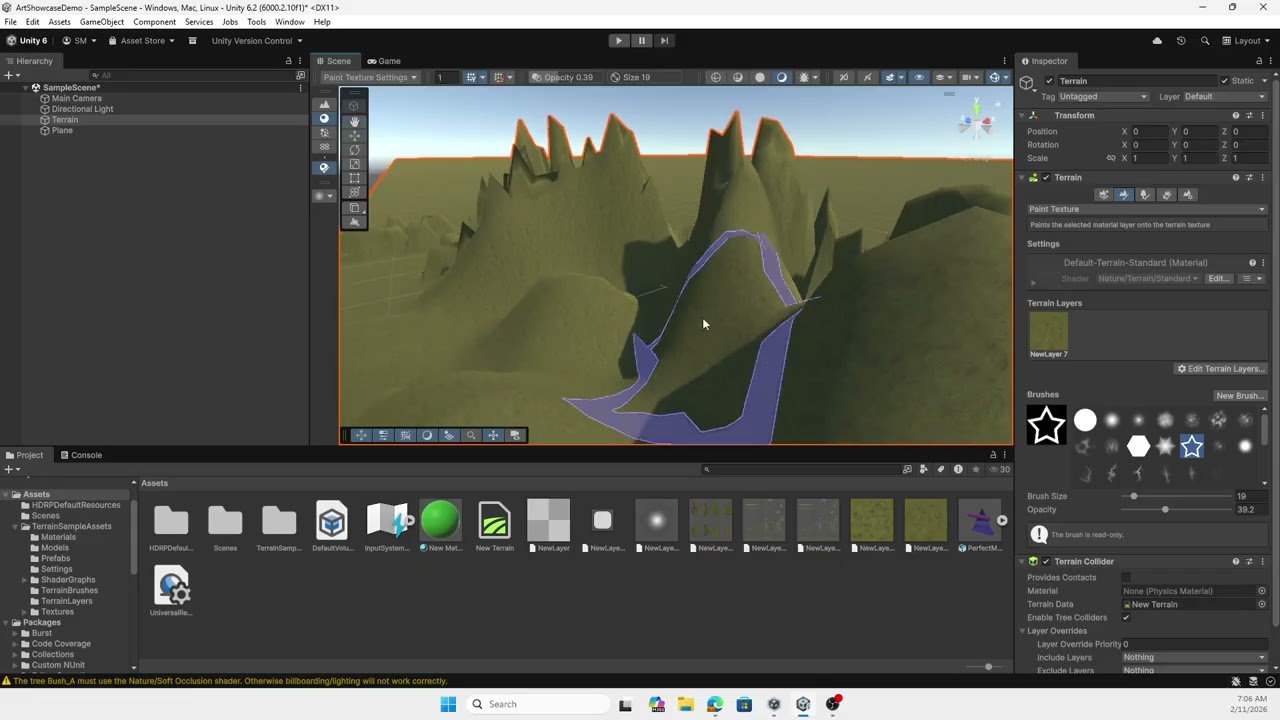The image size is (1280, 720).
Task: Toggle the Static checkbox
Action: (1224, 81)
